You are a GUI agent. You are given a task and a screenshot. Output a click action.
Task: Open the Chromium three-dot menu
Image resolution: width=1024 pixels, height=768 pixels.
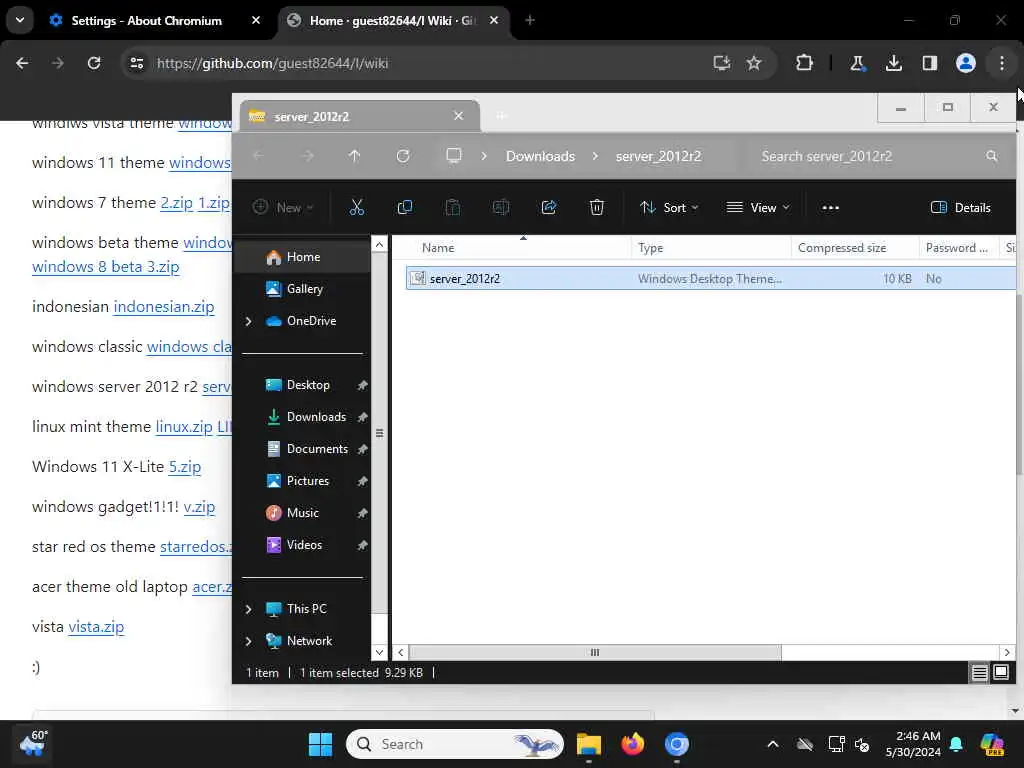coord(1002,63)
